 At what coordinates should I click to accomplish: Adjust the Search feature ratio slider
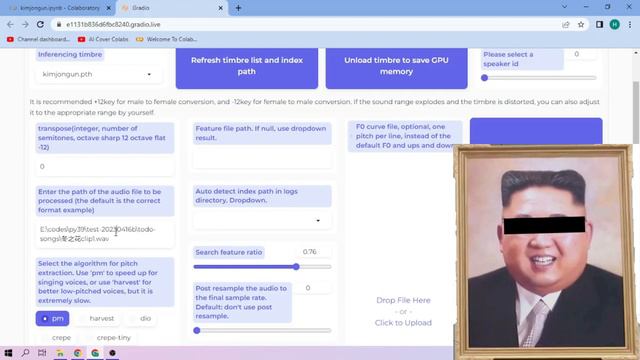click(x=262, y=267)
